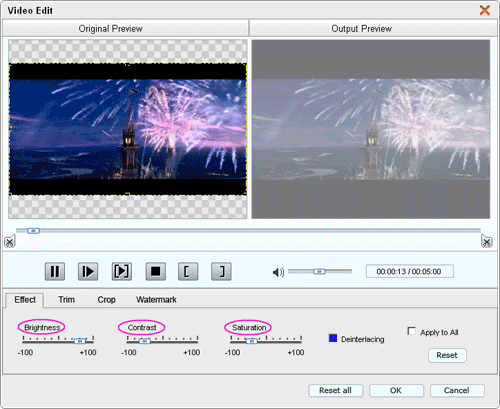Switch to the Effect tab

click(x=25, y=300)
